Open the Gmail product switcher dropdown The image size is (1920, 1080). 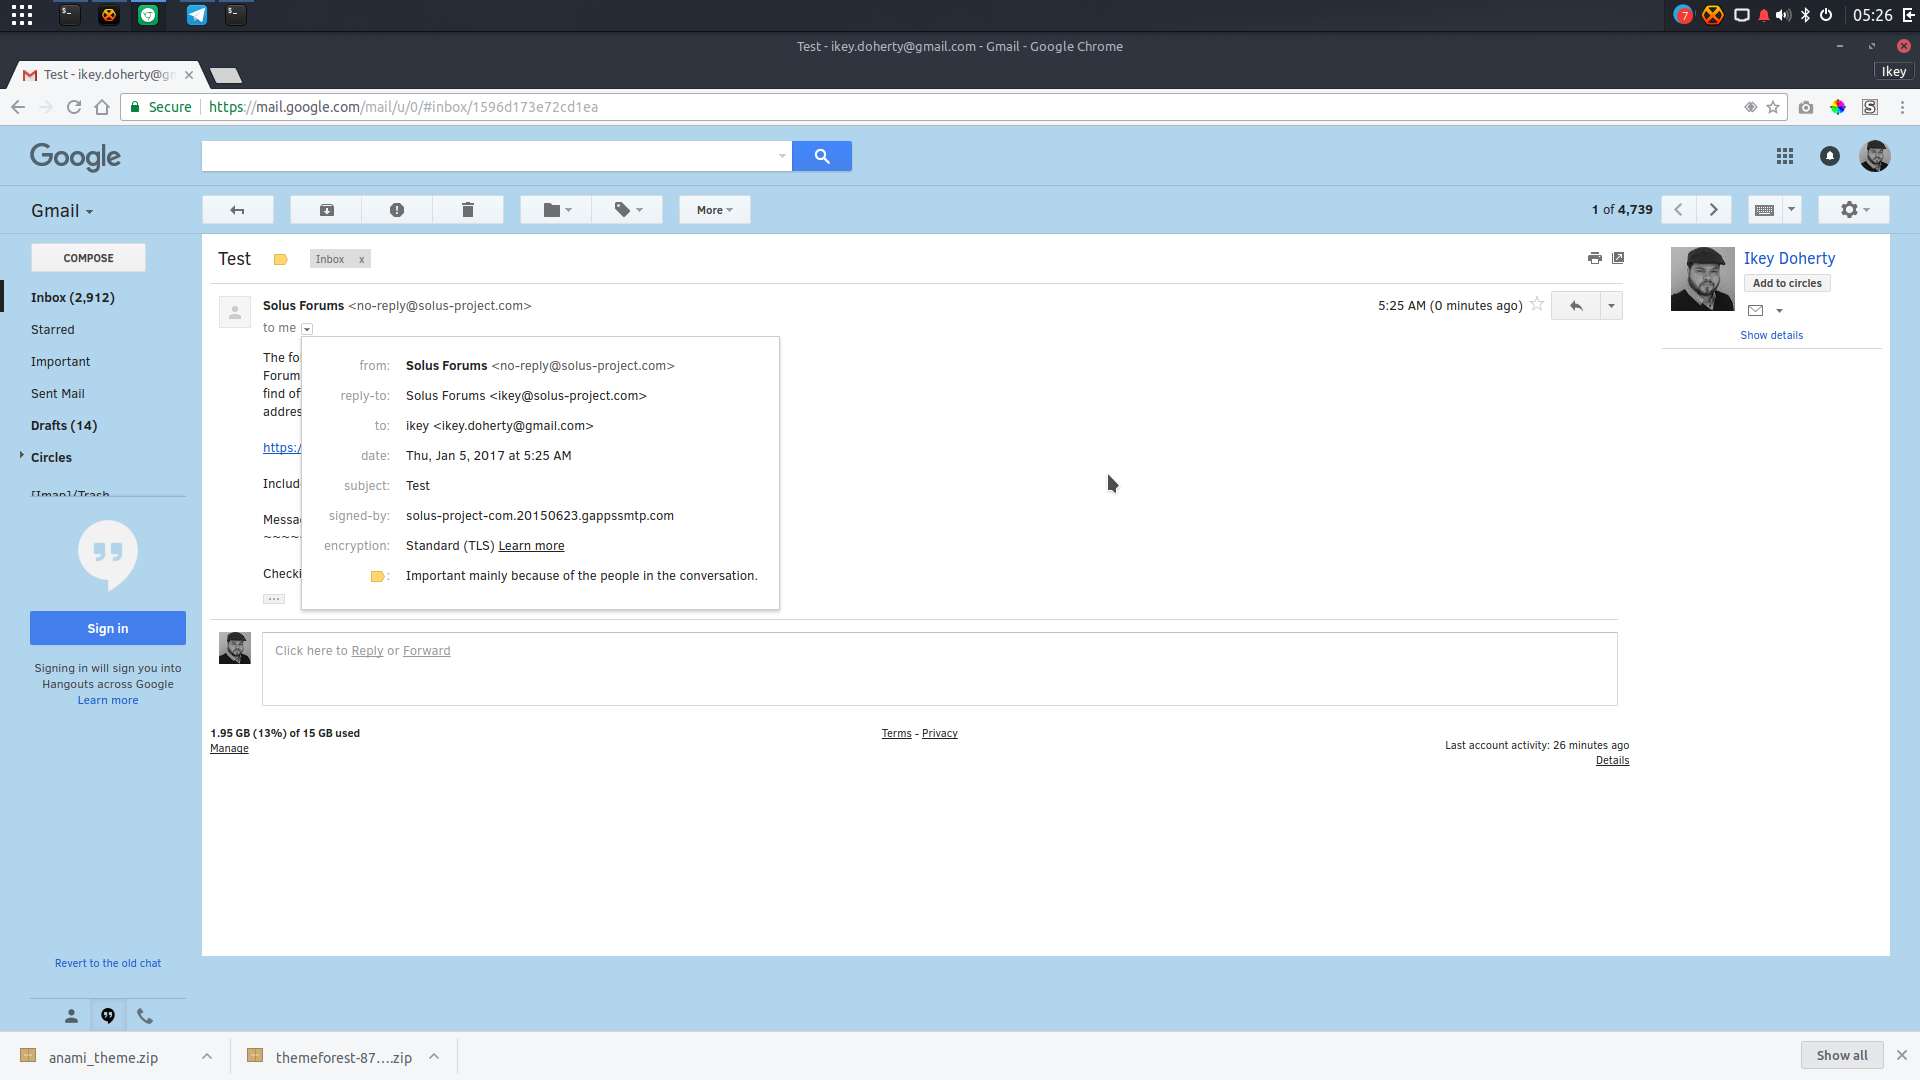pyautogui.click(x=62, y=211)
